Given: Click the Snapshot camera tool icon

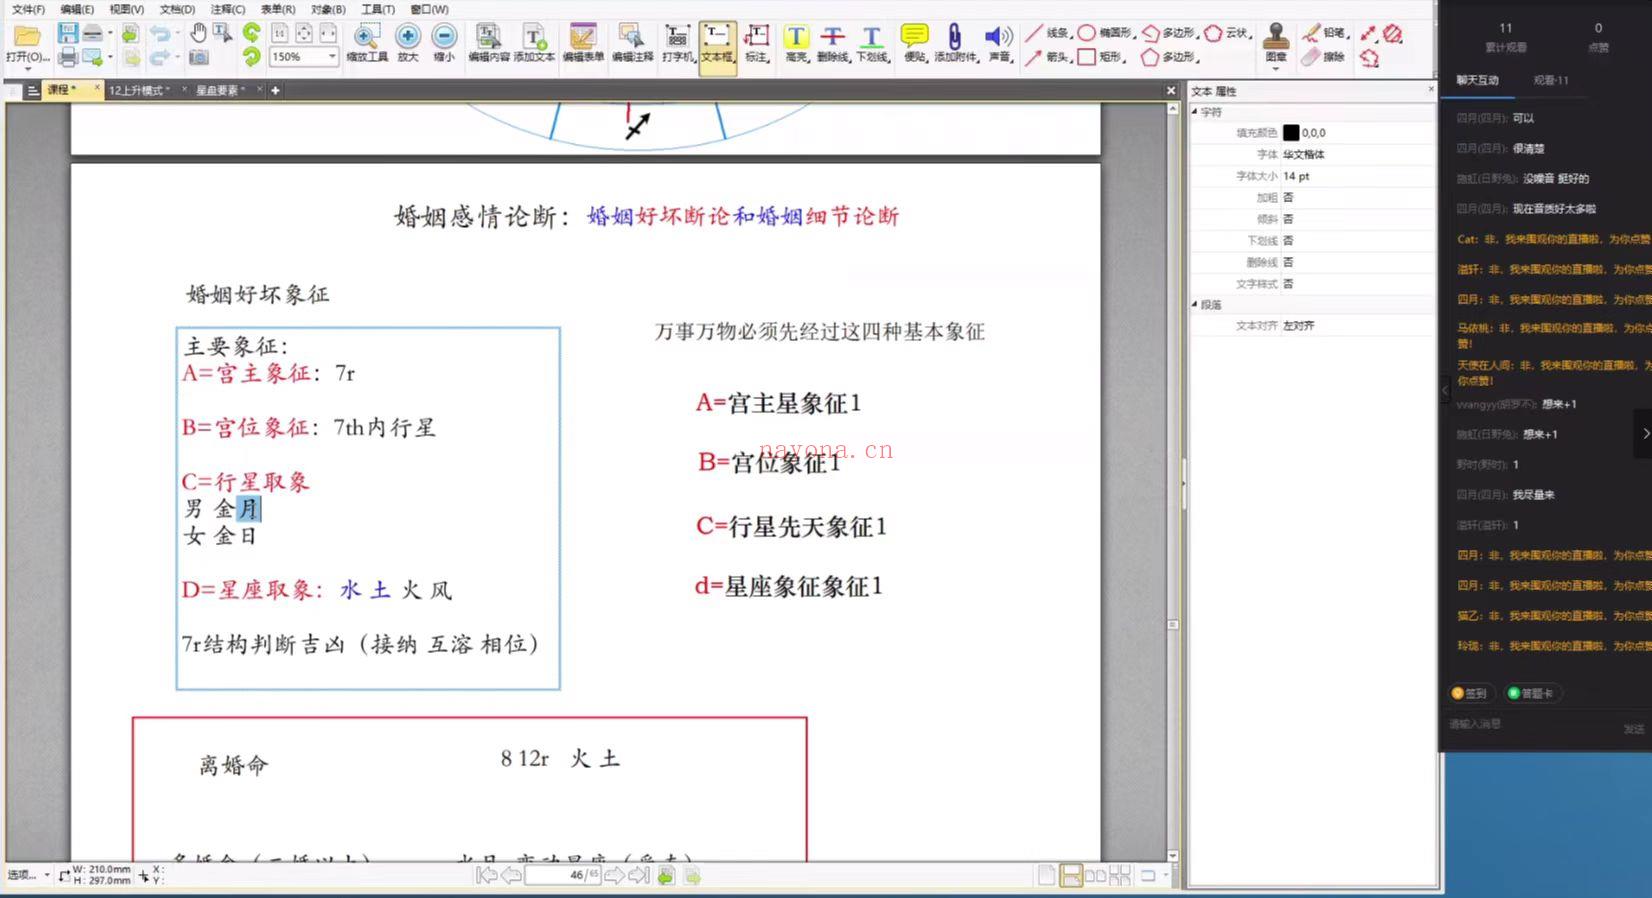Looking at the screenshot, I should point(198,57).
